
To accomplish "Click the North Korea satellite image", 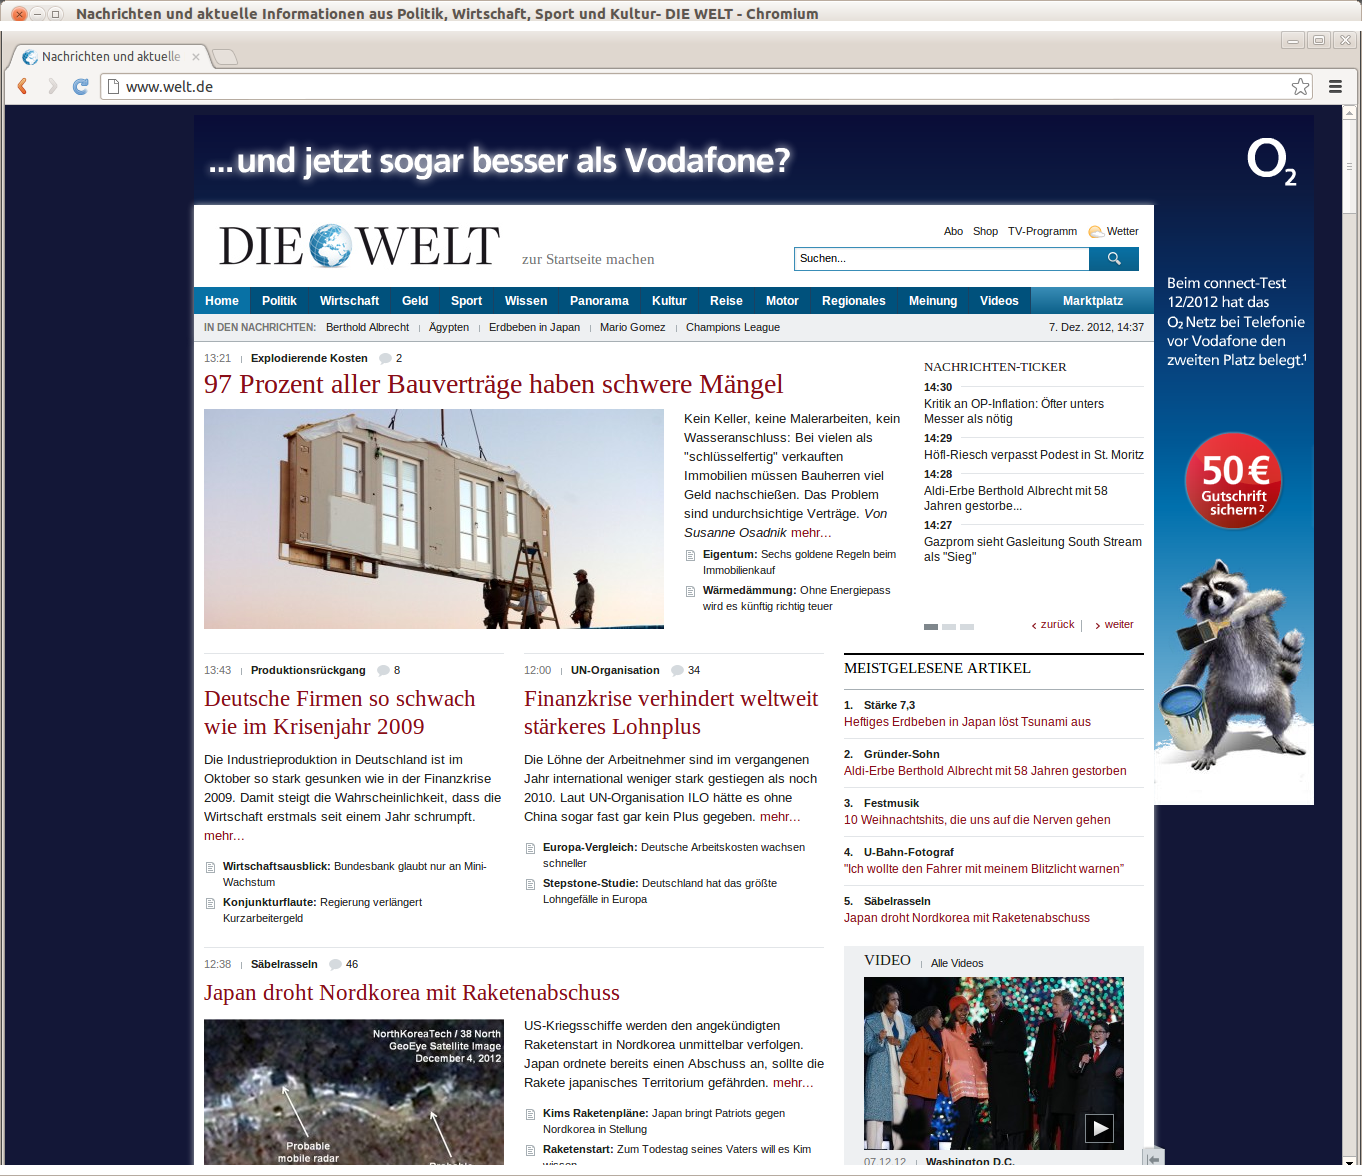I will (354, 1092).
